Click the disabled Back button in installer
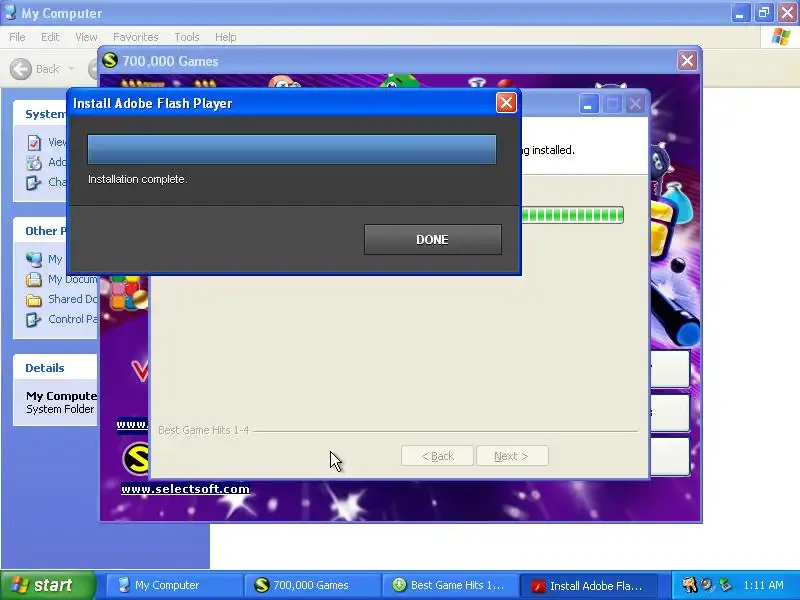800x600 pixels. [437, 456]
